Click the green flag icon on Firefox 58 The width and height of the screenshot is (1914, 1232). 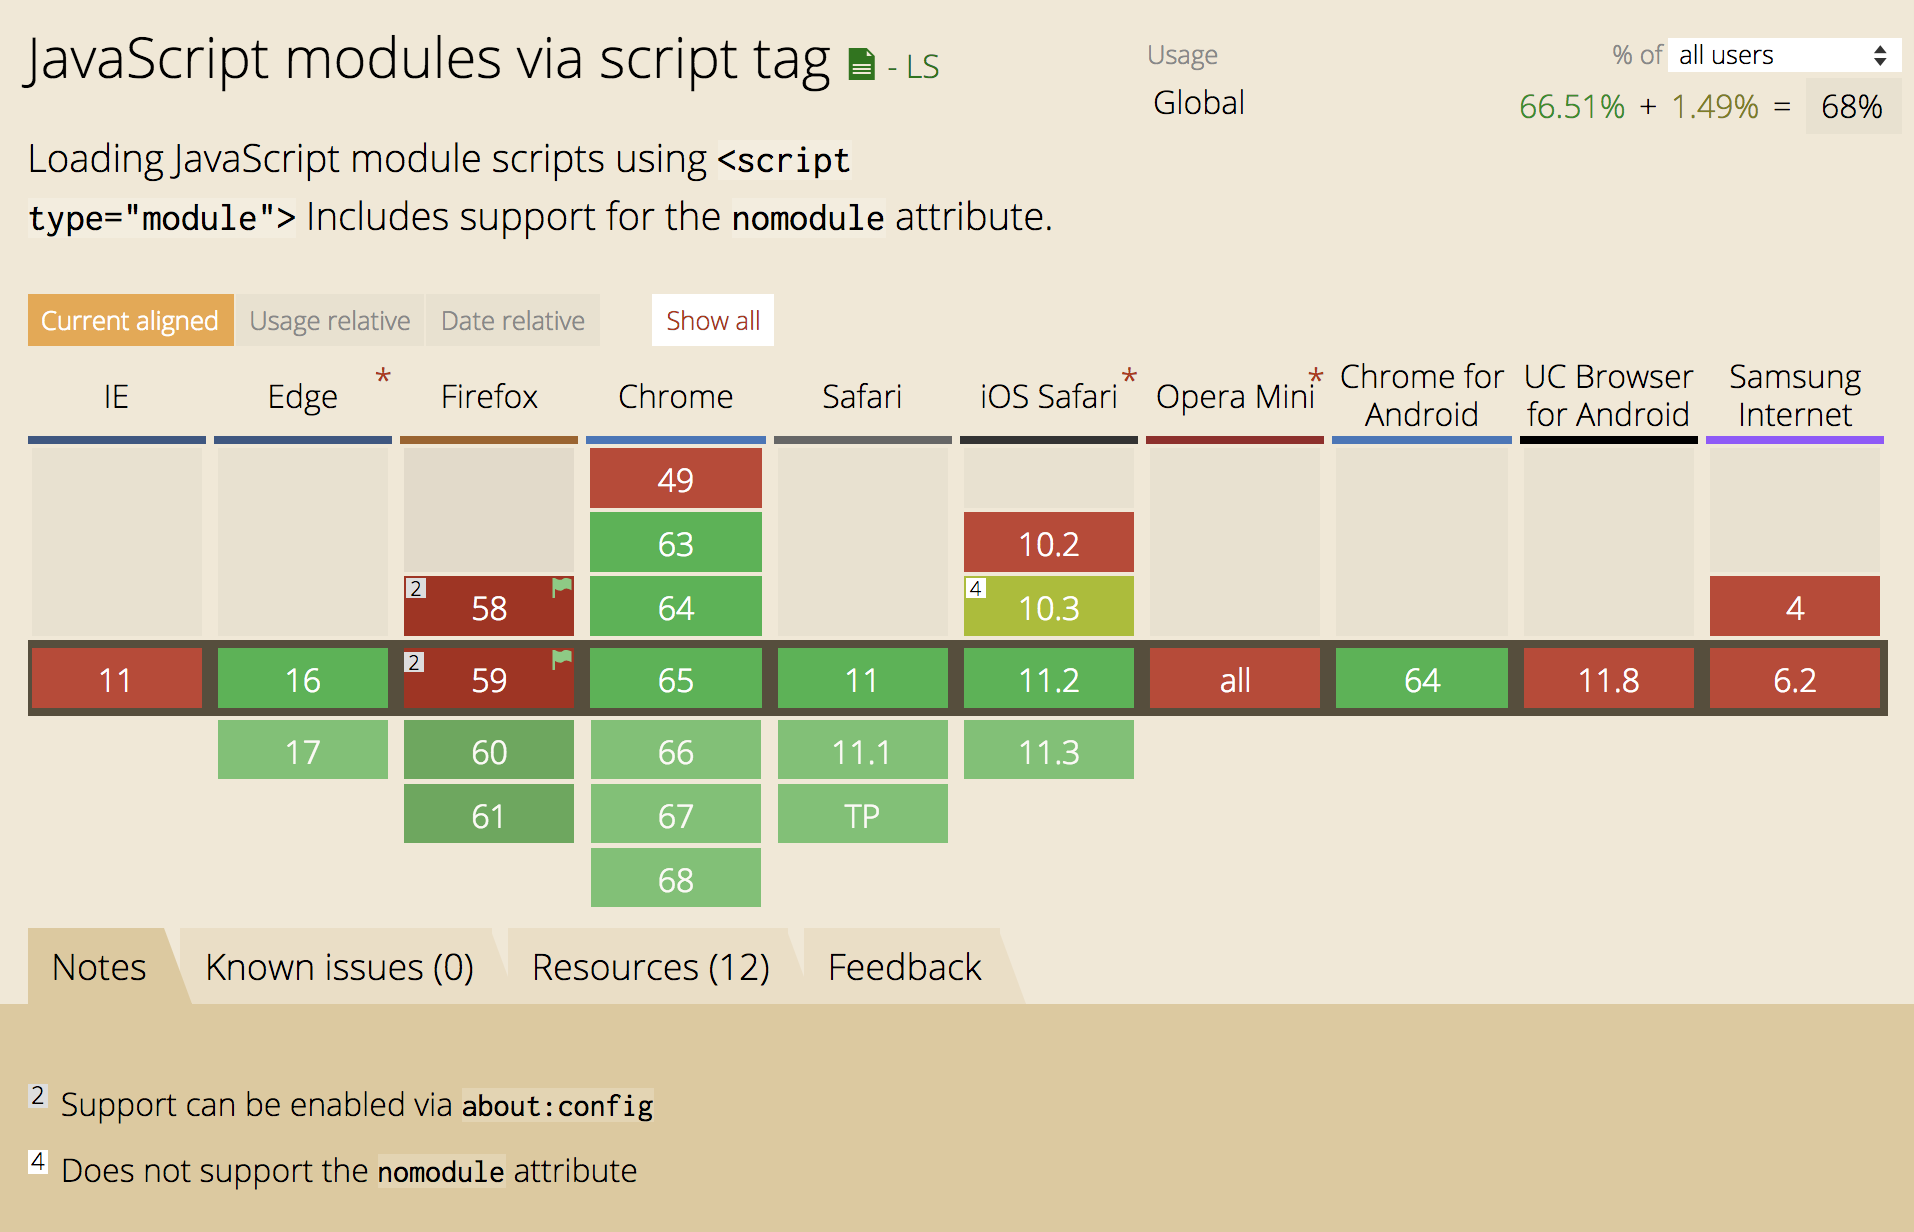(562, 588)
